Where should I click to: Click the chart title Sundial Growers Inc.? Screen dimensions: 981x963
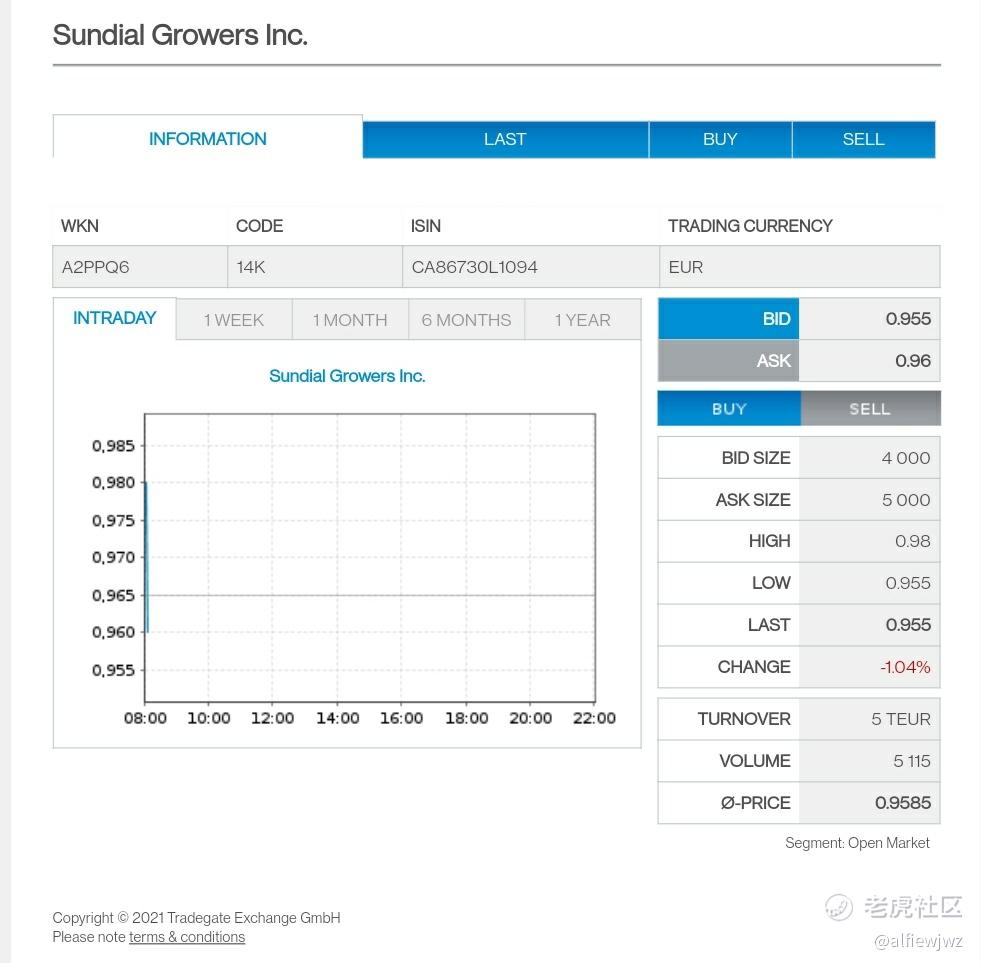[347, 375]
